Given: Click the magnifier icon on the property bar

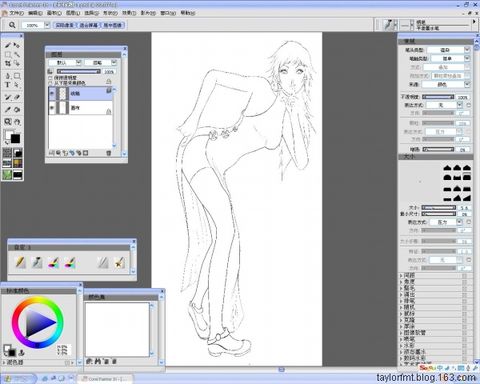Looking at the screenshot, I should pyautogui.click(x=12, y=25).
